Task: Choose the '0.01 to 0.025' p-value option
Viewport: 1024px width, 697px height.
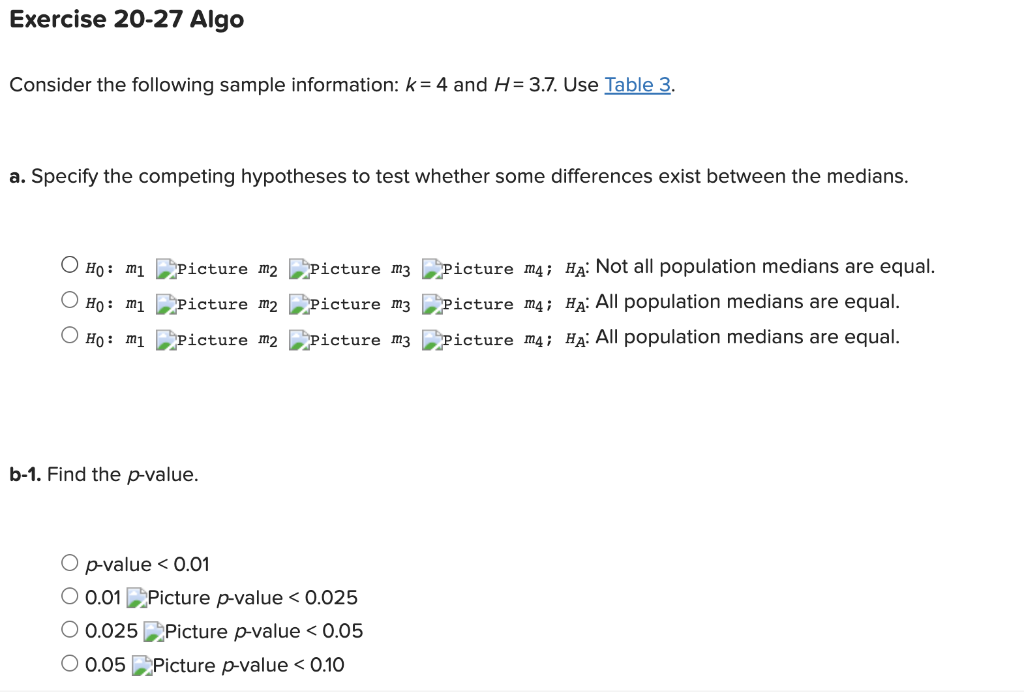Action: (x=69, y=596)
